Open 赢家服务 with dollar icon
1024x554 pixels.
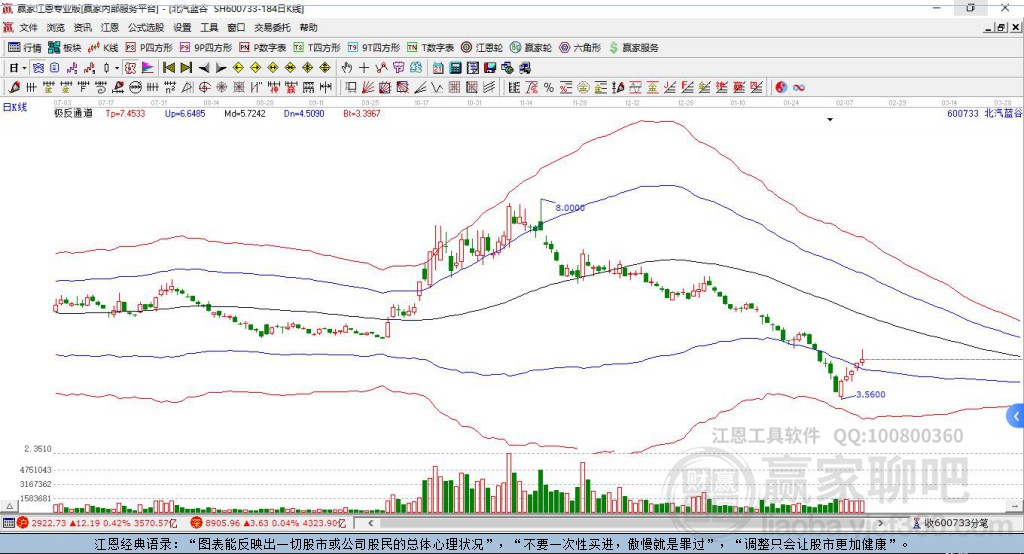633,48
